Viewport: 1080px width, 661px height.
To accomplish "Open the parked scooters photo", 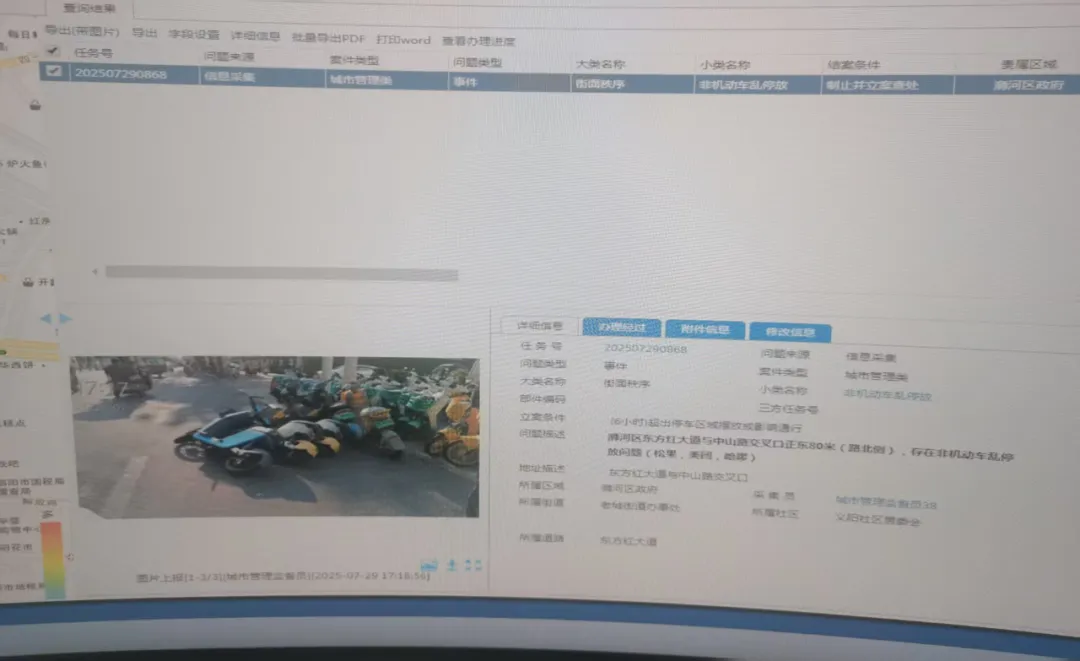I will (x=276, y=437).
